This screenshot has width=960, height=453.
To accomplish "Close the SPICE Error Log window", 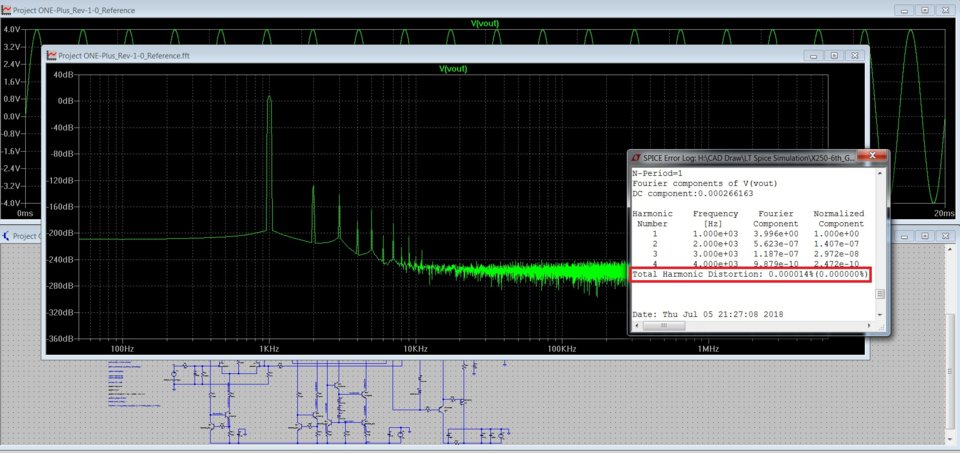I will (872, 157).
